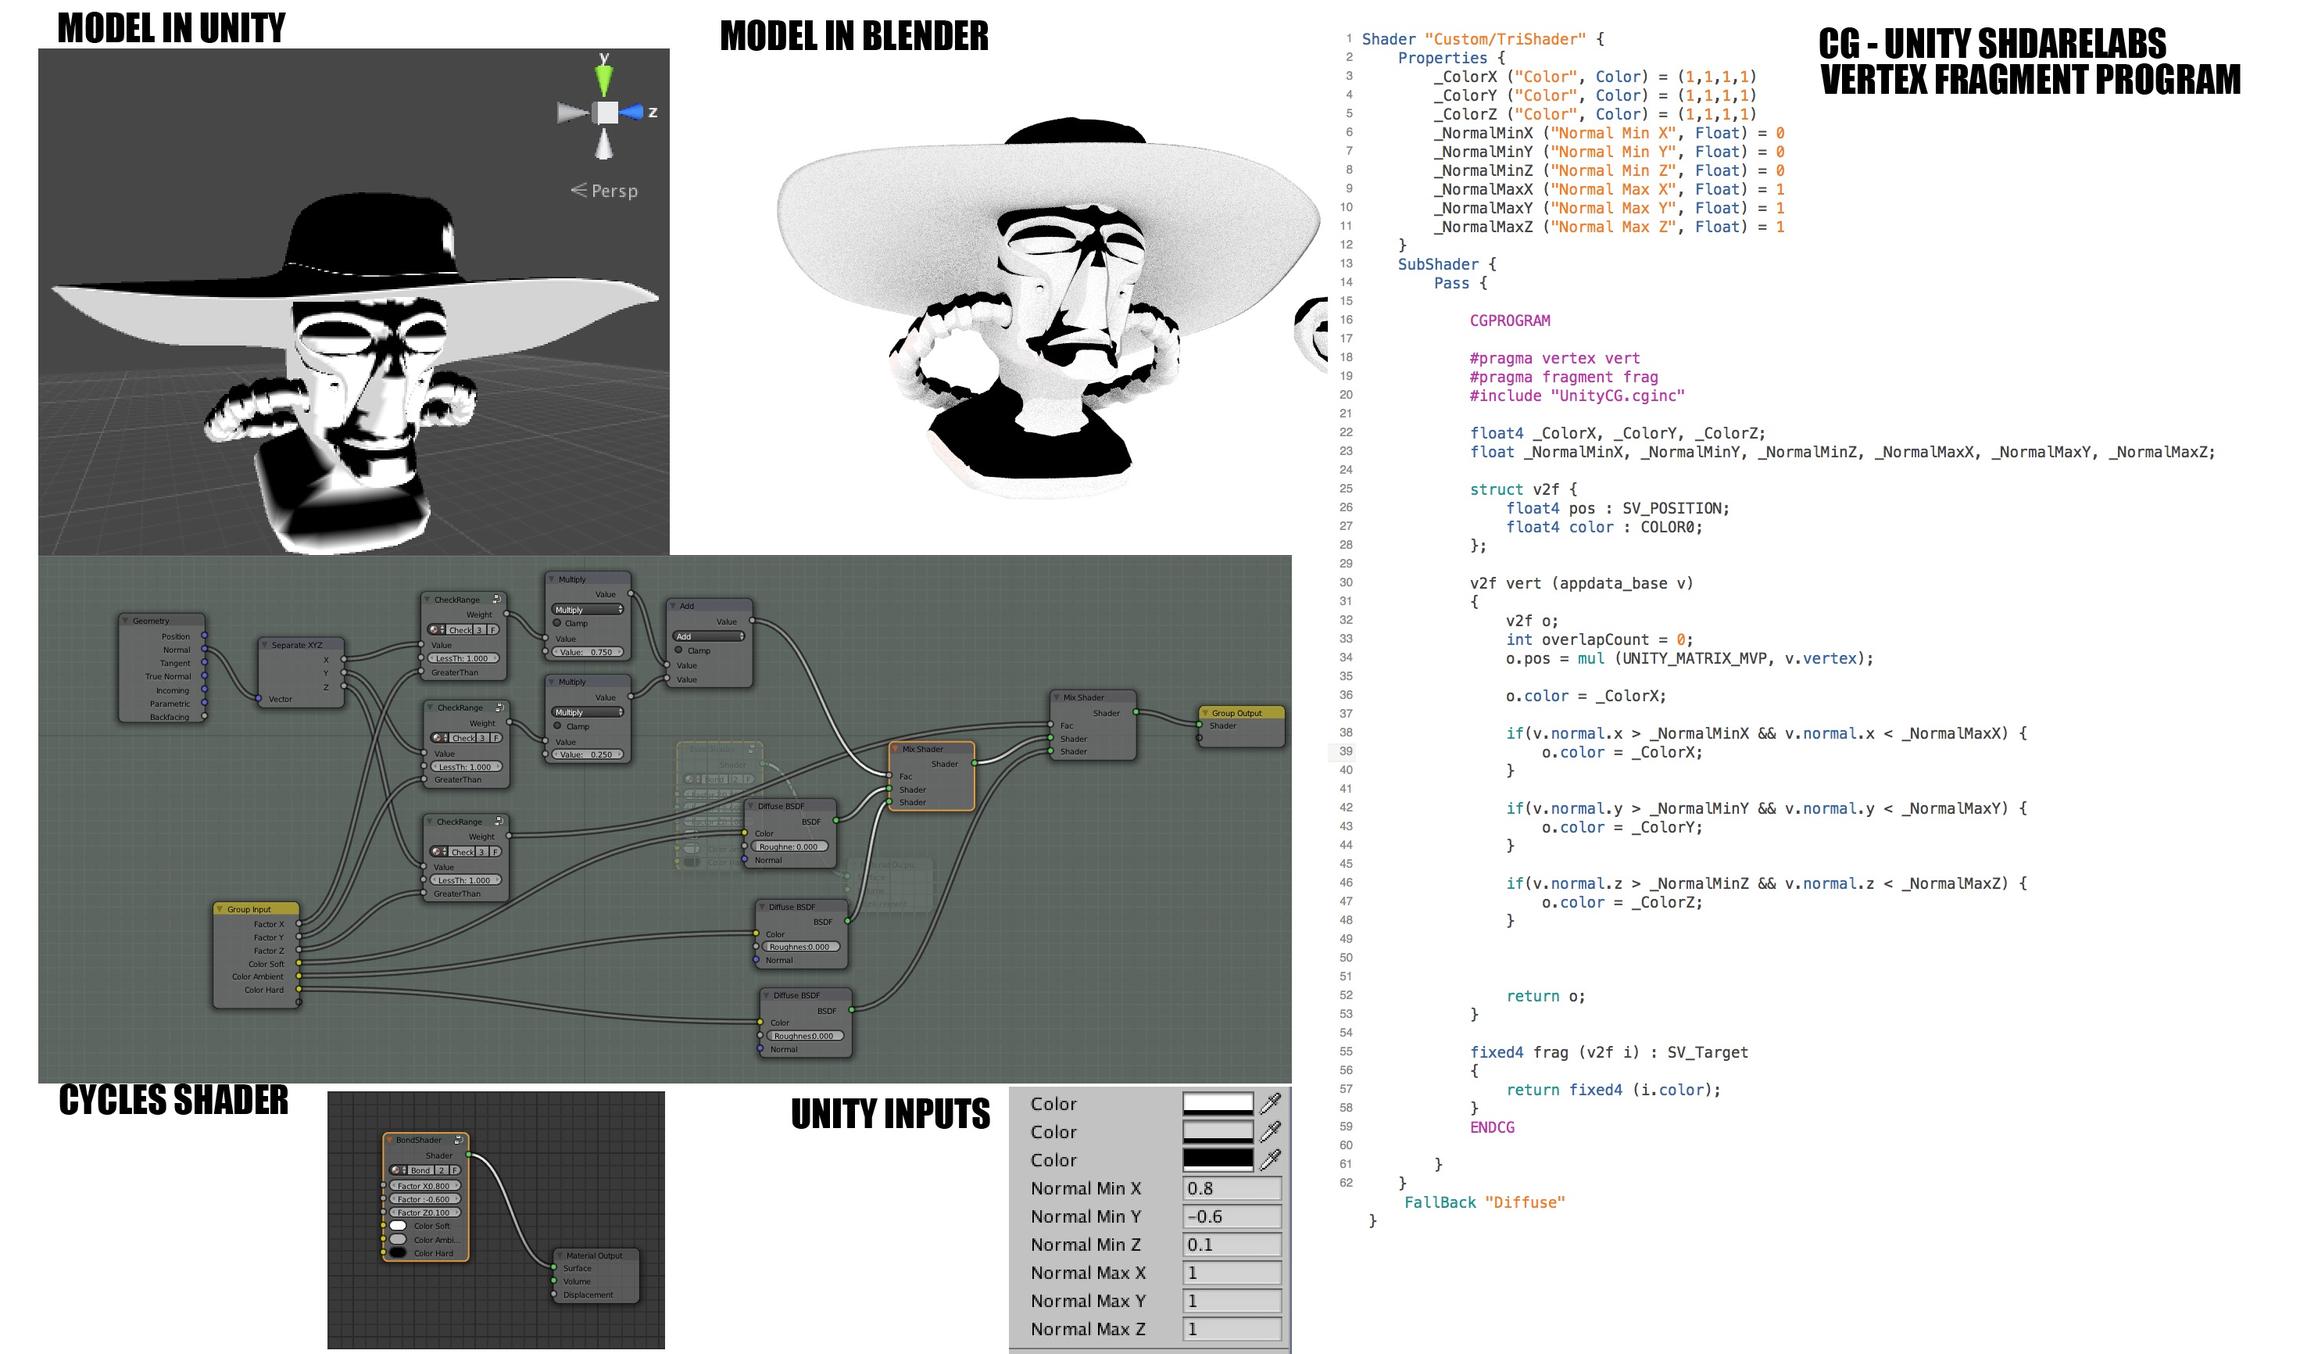
Task: Click the Shader input socket on Group Output
Action: pyautogui.click(x=1200, y=725)
